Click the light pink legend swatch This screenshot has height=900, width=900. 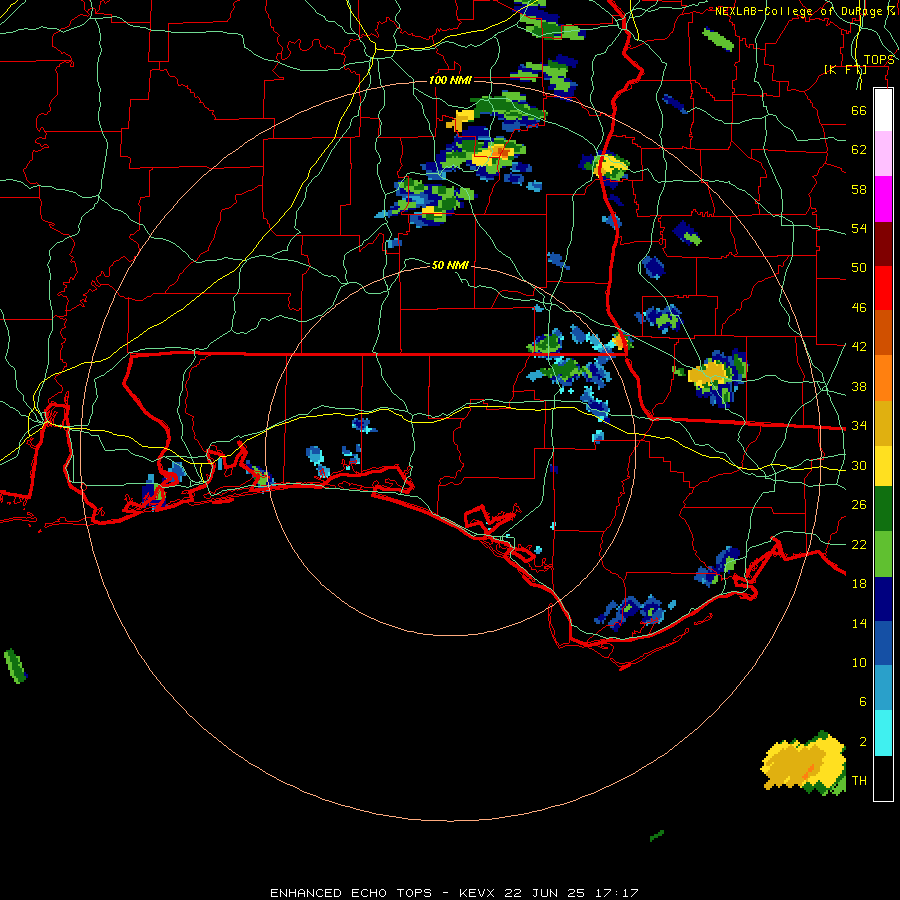[883, 153]
